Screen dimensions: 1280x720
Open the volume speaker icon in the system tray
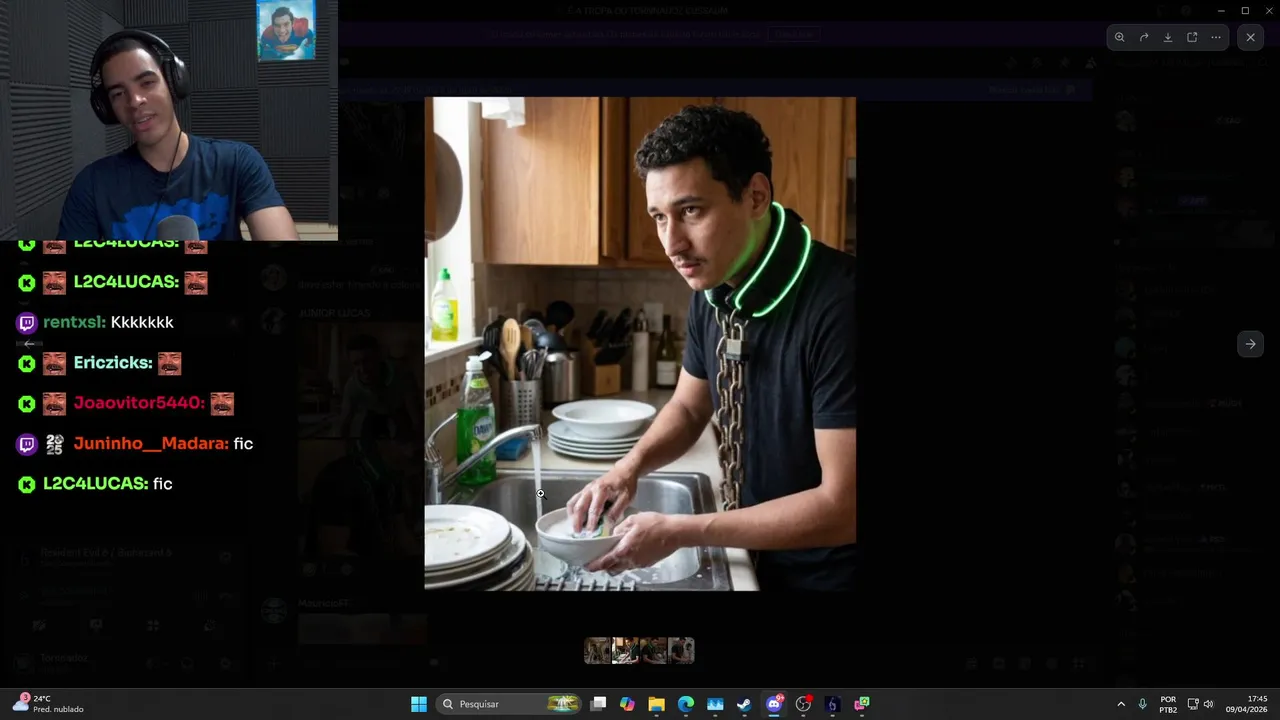tap(1208, 704)
